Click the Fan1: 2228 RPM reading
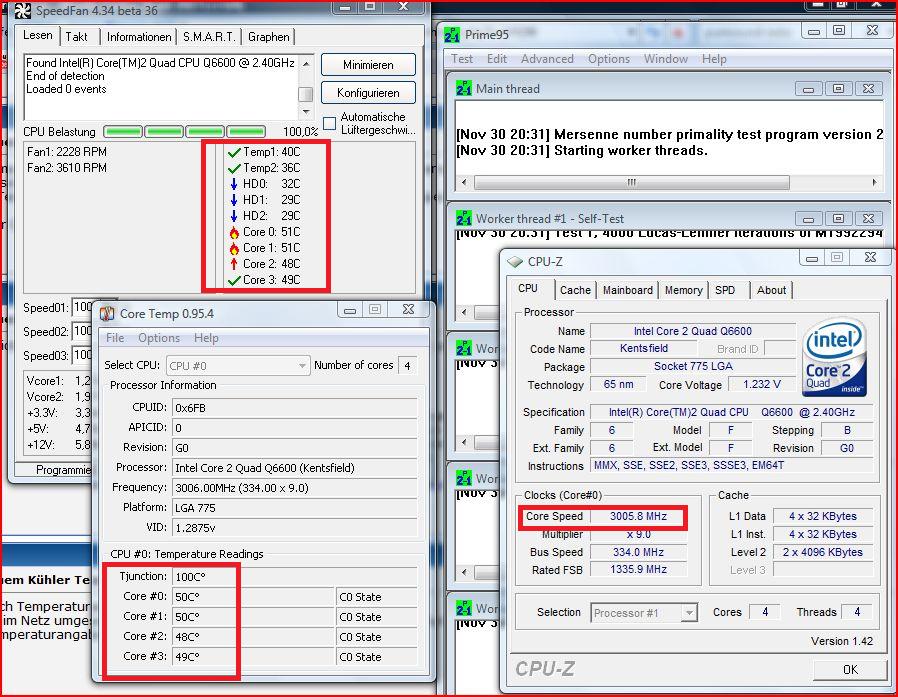 point(66,152)
